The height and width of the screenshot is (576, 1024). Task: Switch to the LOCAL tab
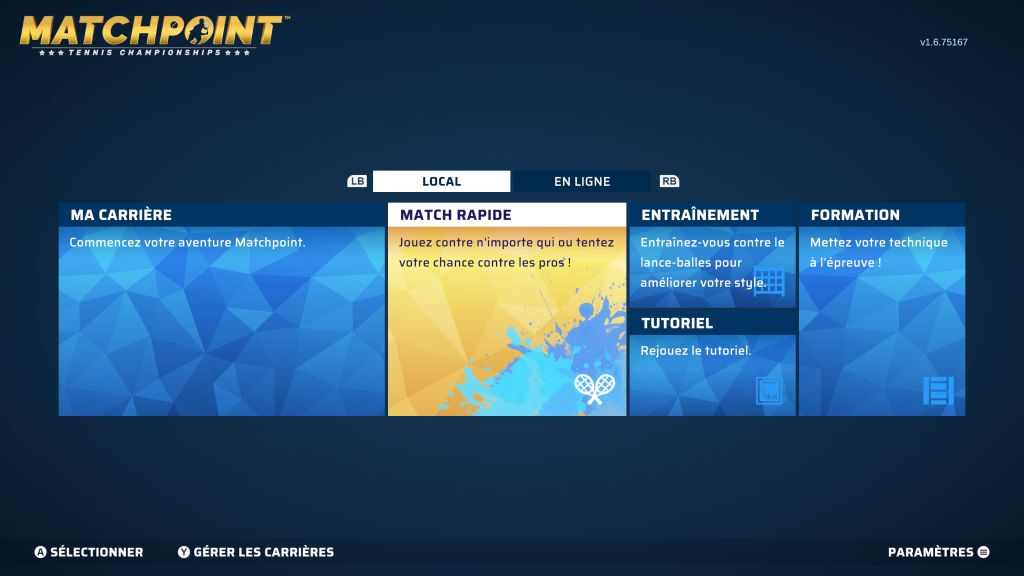(x=441, y=182)
